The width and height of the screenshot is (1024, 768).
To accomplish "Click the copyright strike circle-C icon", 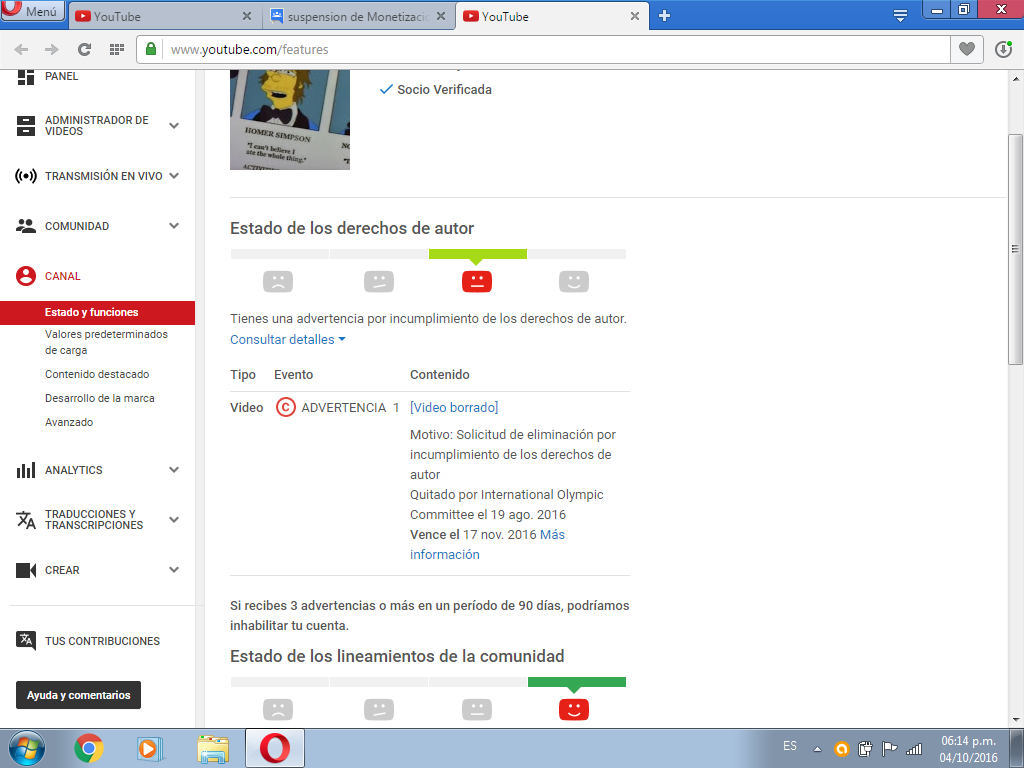I will 286,408.
